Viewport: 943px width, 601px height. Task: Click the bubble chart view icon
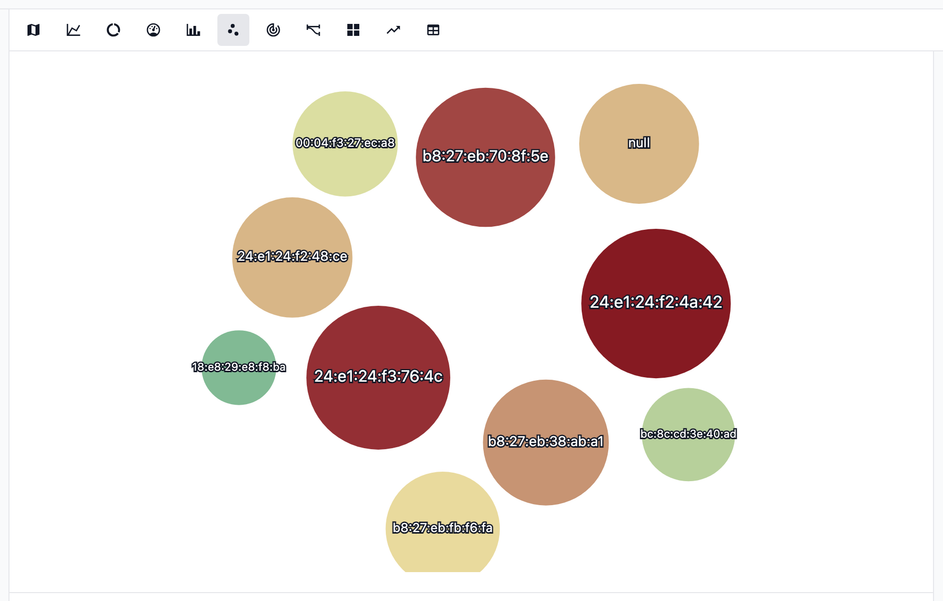(233, 30)
